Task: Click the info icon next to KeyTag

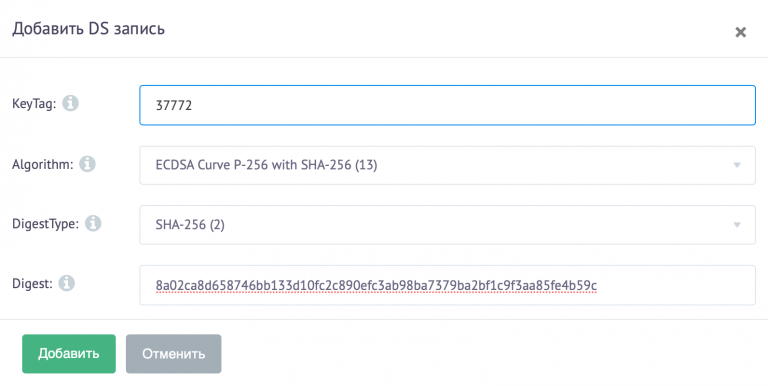Action: pyautogui.click(x=71, y=103)
